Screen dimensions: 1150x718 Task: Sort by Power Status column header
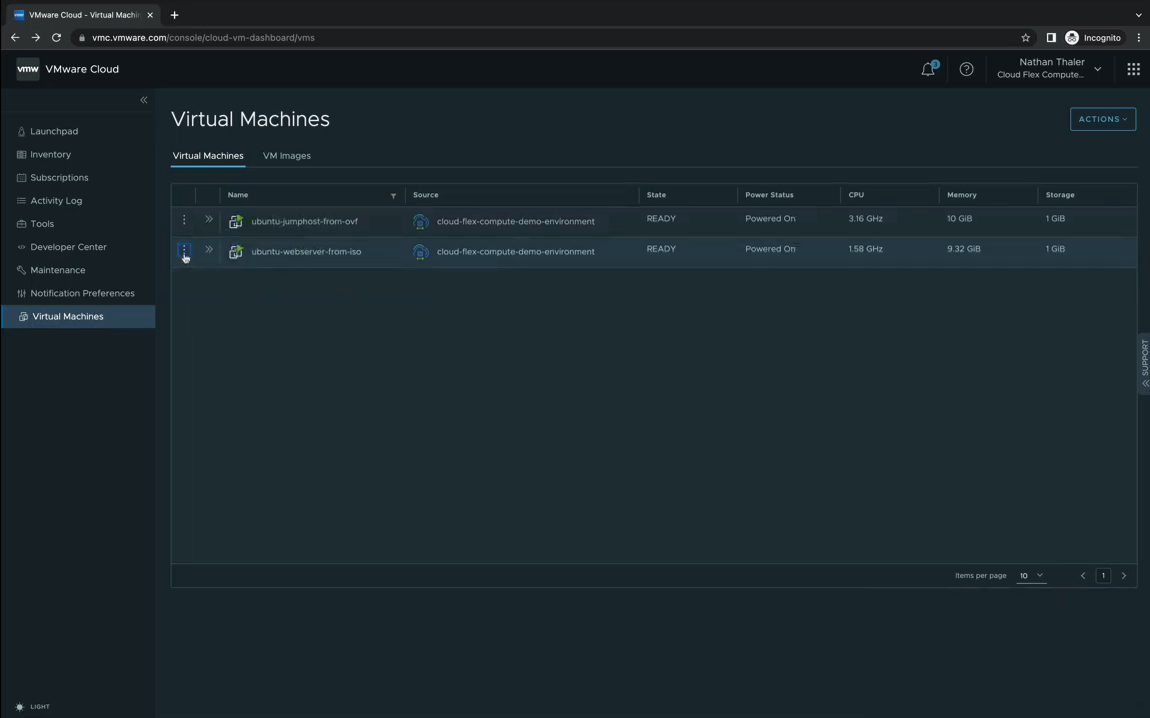[769, 195]
